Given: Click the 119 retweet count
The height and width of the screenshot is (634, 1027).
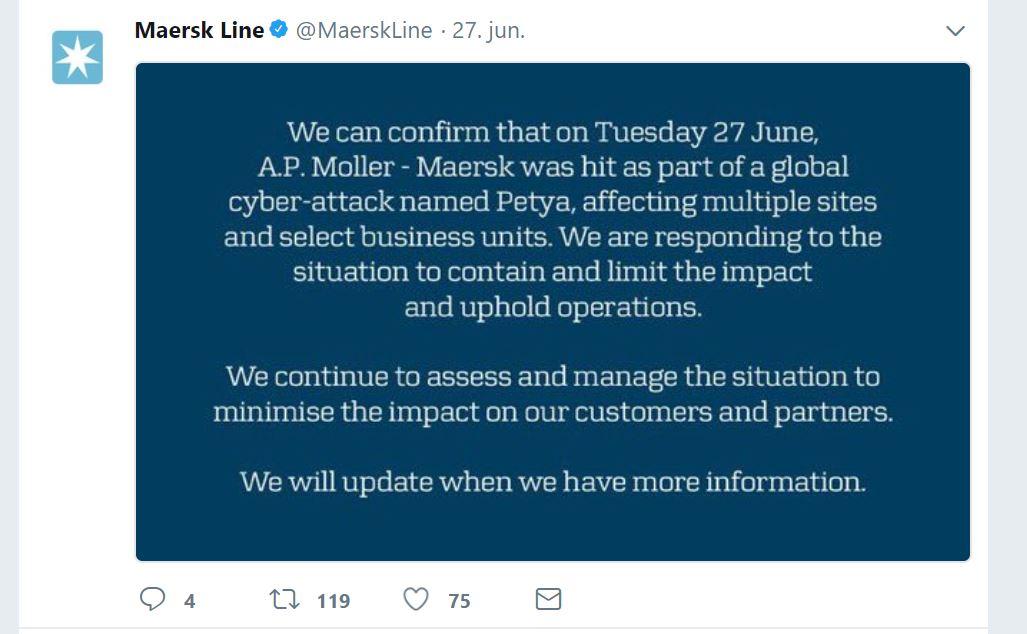Looking at the screenshot, I should [333, 601].
